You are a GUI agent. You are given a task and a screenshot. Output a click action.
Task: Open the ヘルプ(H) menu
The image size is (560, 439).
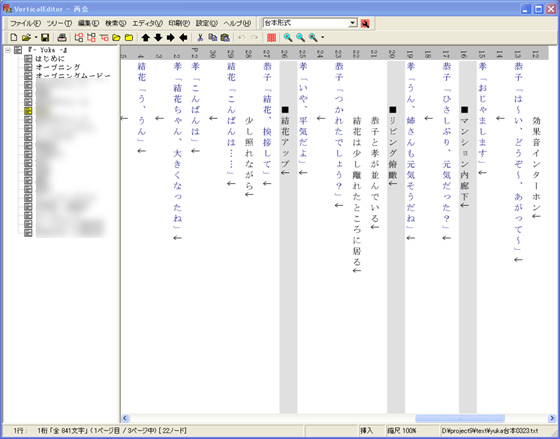click(237, 24)
